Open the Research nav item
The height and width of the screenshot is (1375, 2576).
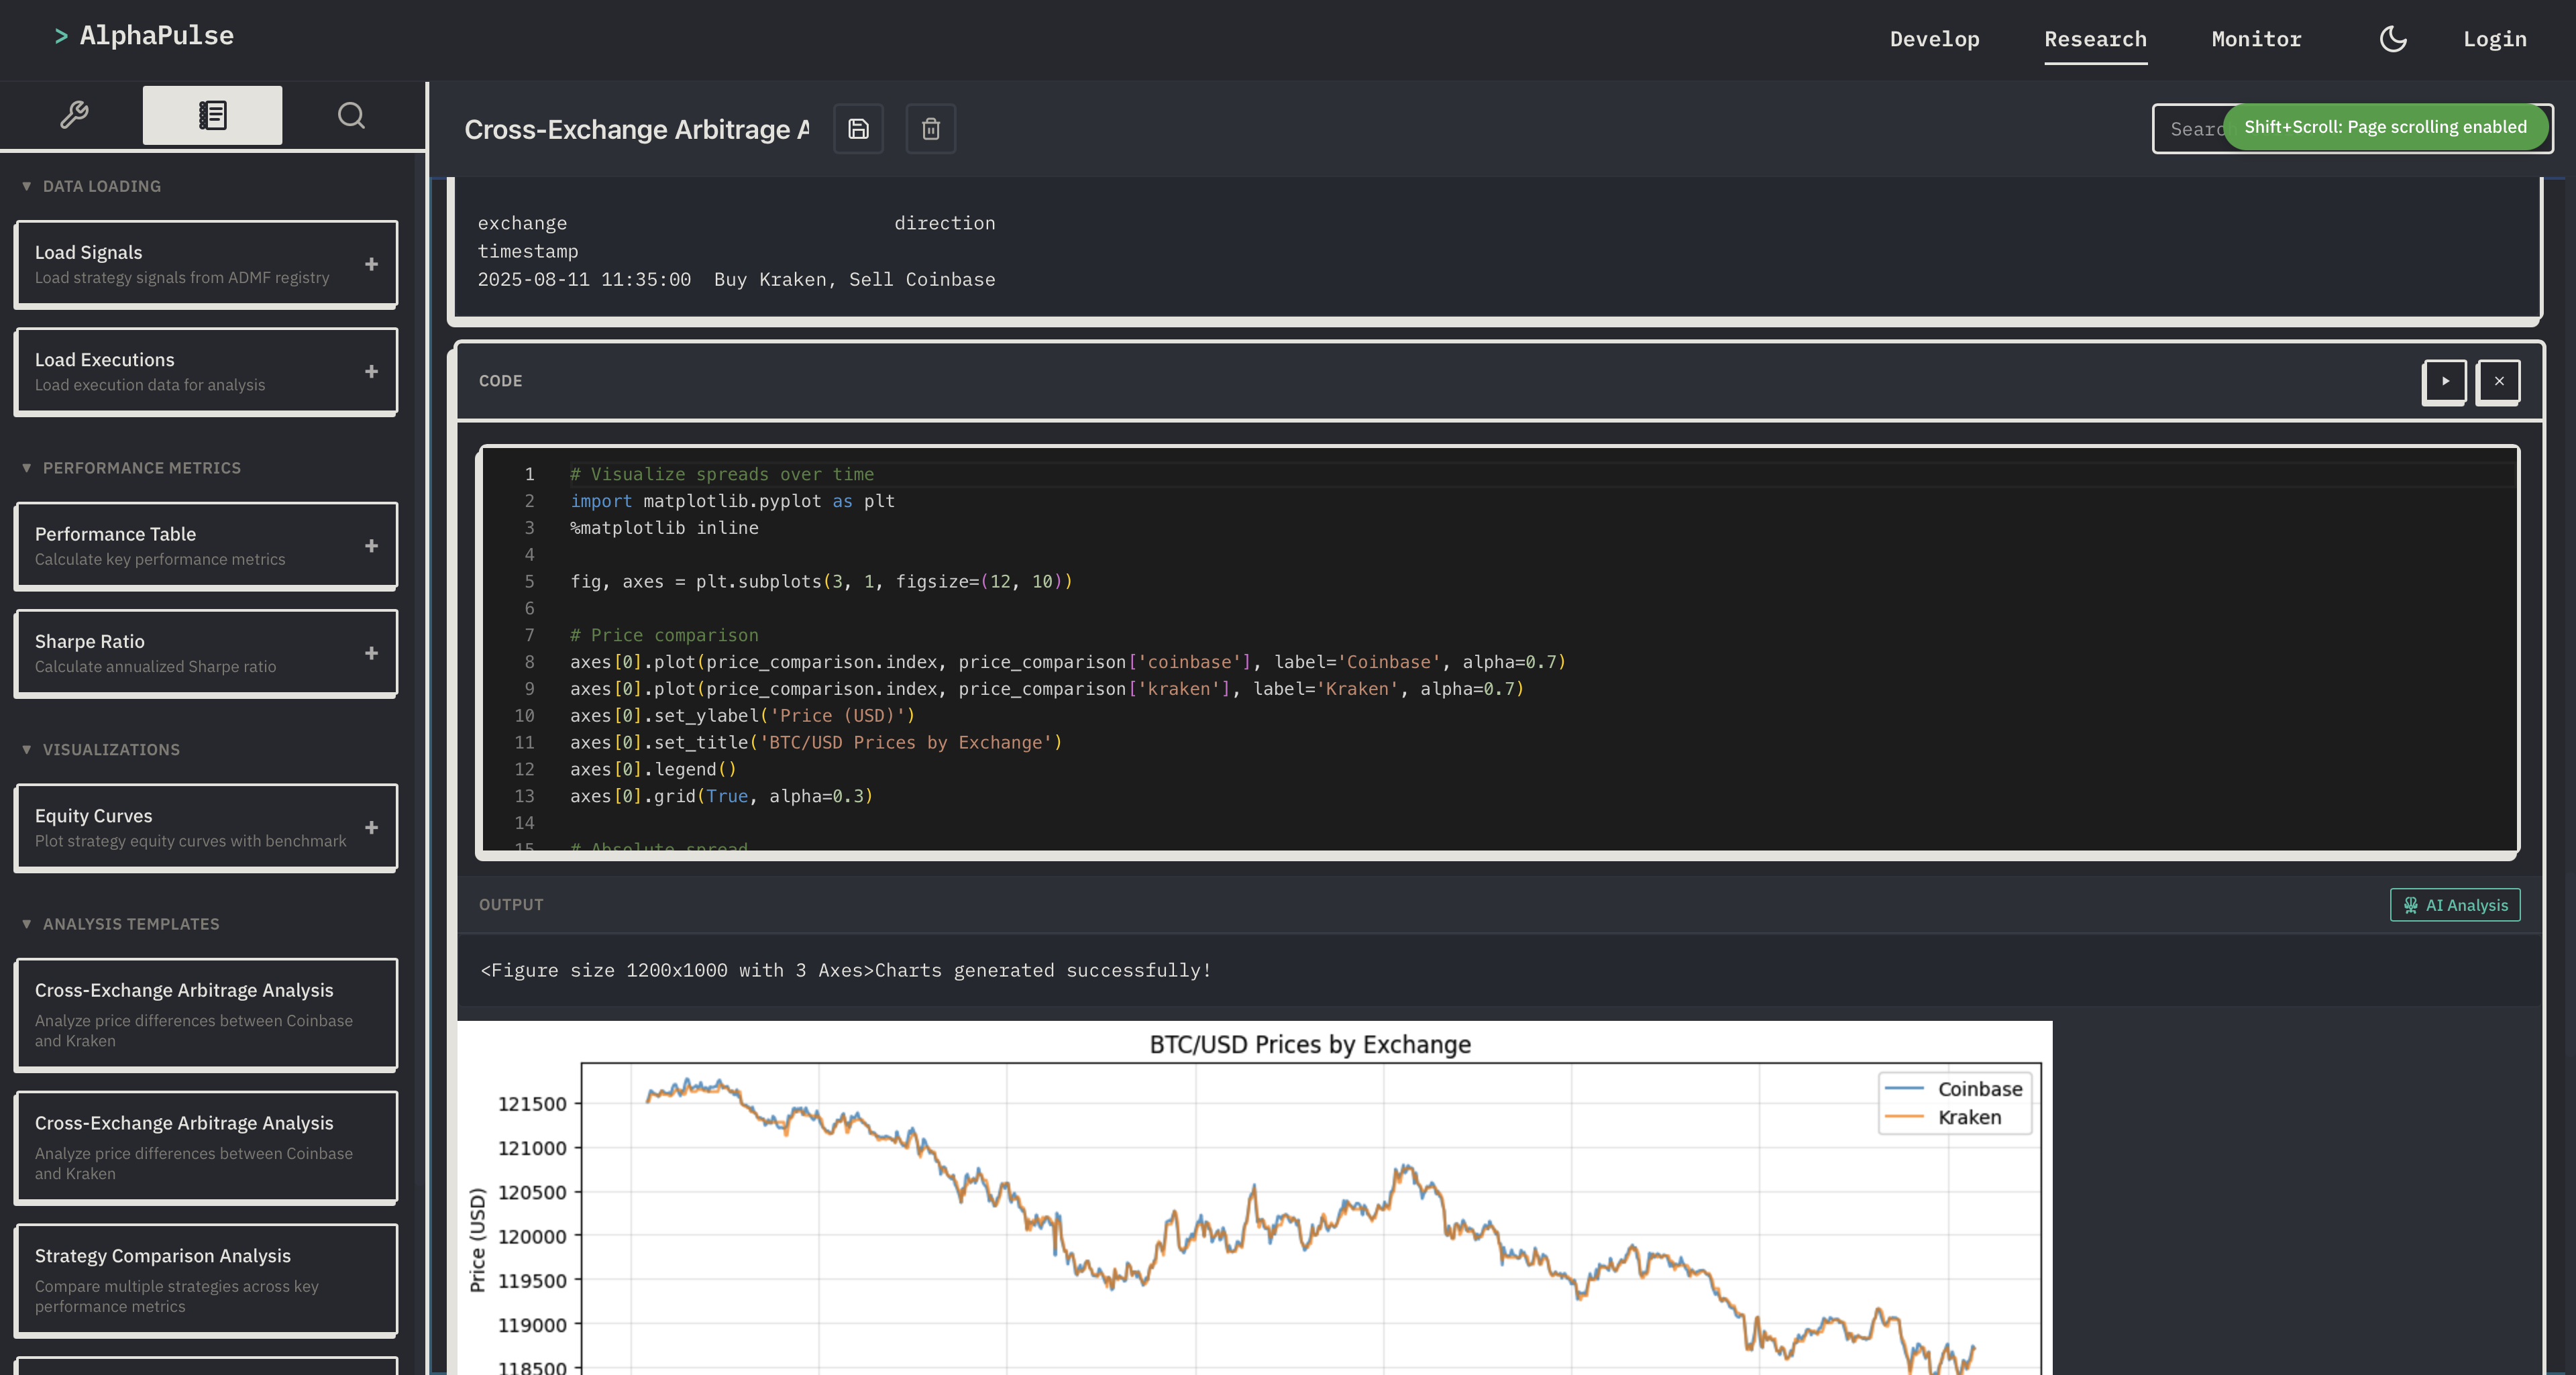pos(2095,39)
